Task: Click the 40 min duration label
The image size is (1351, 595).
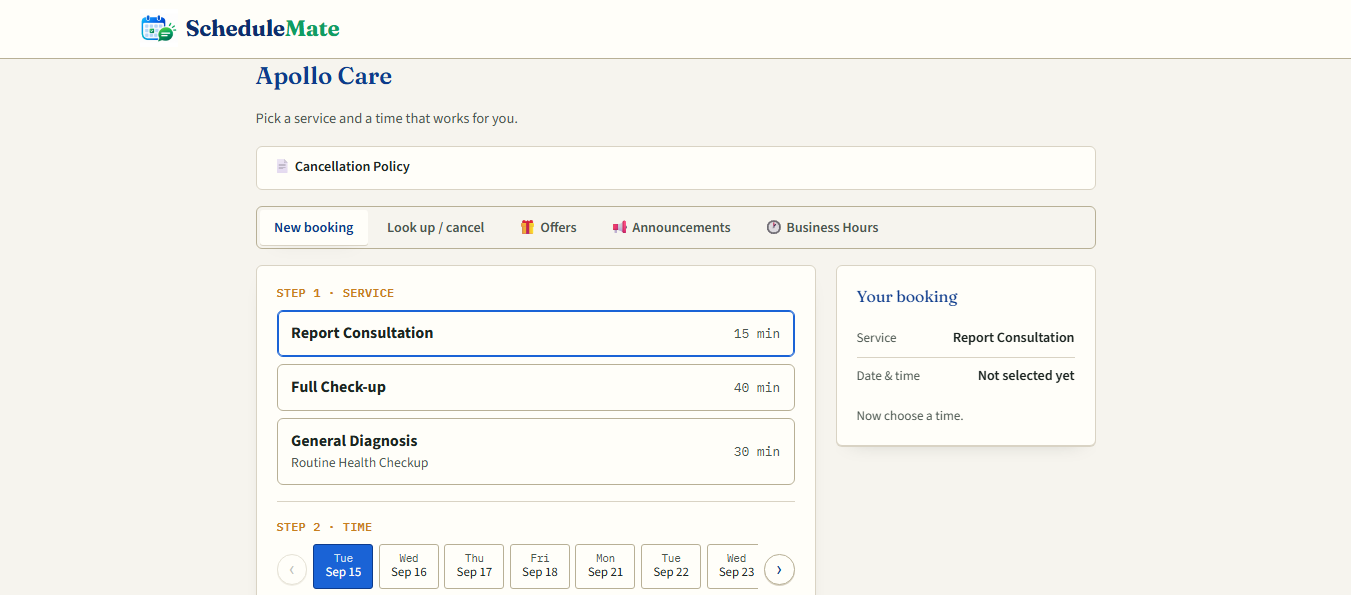Action: (757, 387)
